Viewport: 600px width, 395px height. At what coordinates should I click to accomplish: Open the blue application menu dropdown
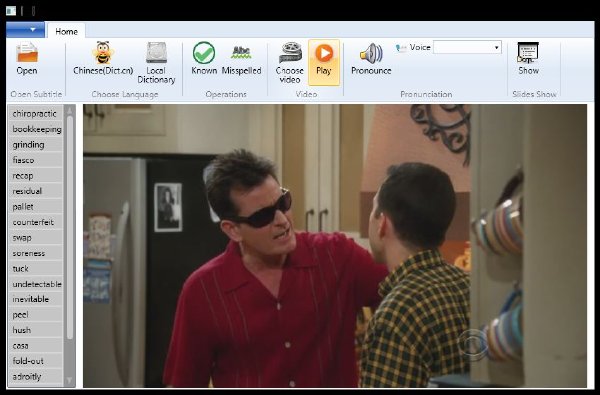pyautogui.click(x=26, y=29)
